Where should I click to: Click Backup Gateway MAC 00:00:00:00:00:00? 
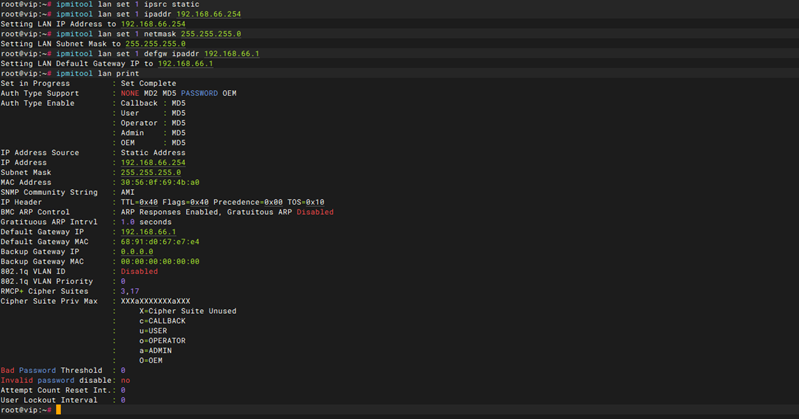[x=160, y=261]
